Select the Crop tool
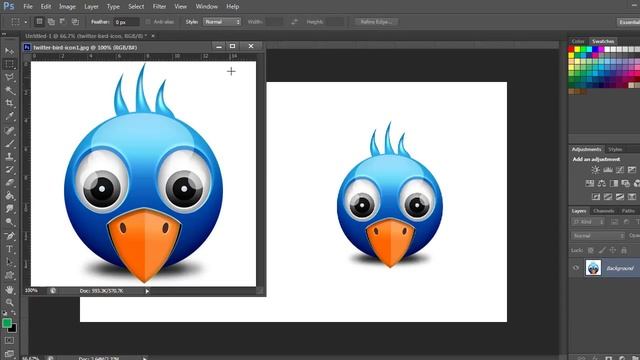The height and width of the screenshot is (360, 640). (9, 103)
